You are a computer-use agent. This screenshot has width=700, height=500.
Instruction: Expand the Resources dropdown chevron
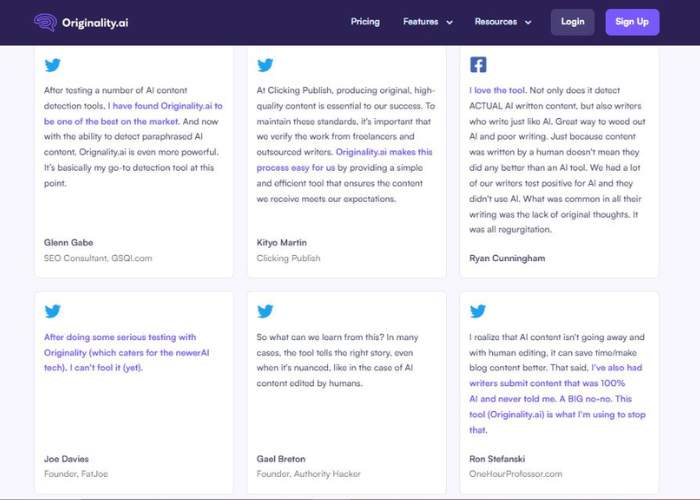528,22
